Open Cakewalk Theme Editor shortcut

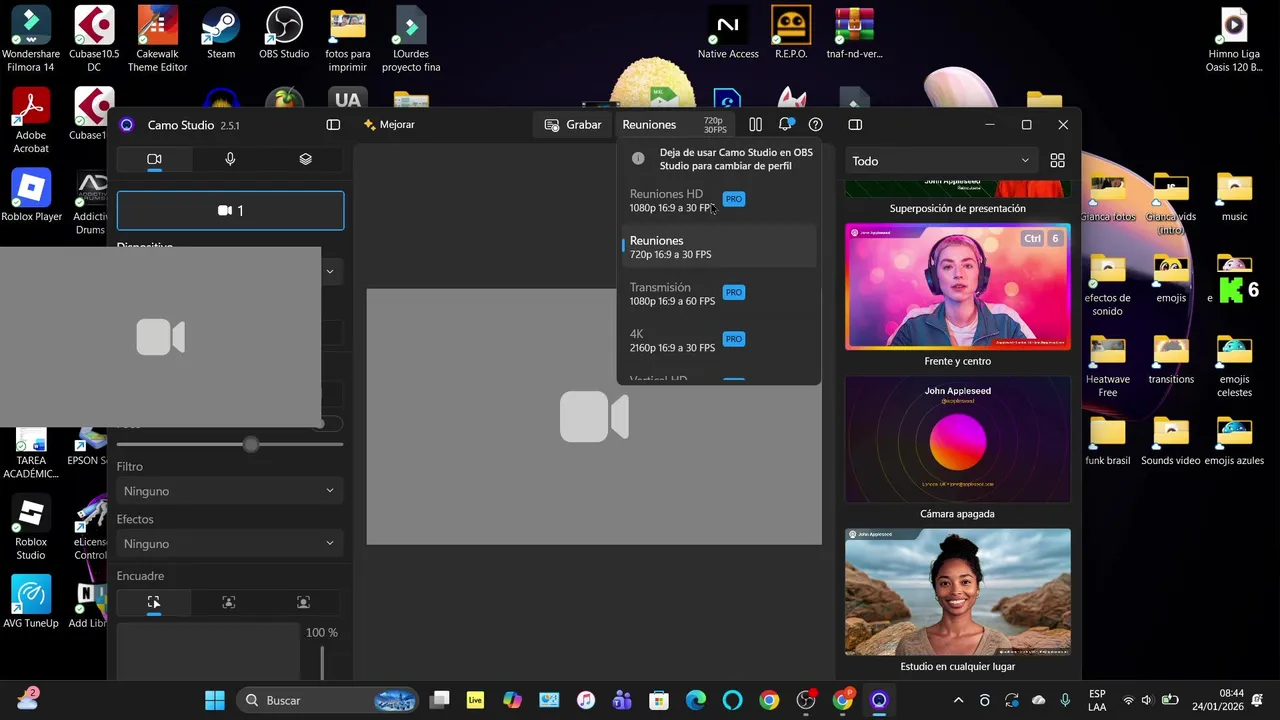coord(157,40)
